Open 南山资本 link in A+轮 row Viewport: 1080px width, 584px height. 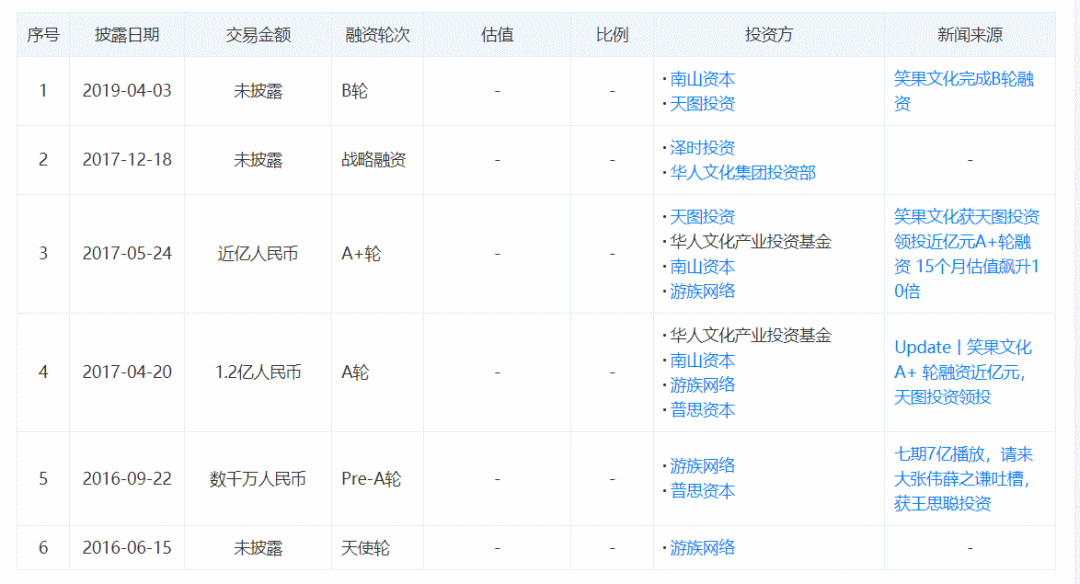702,267
